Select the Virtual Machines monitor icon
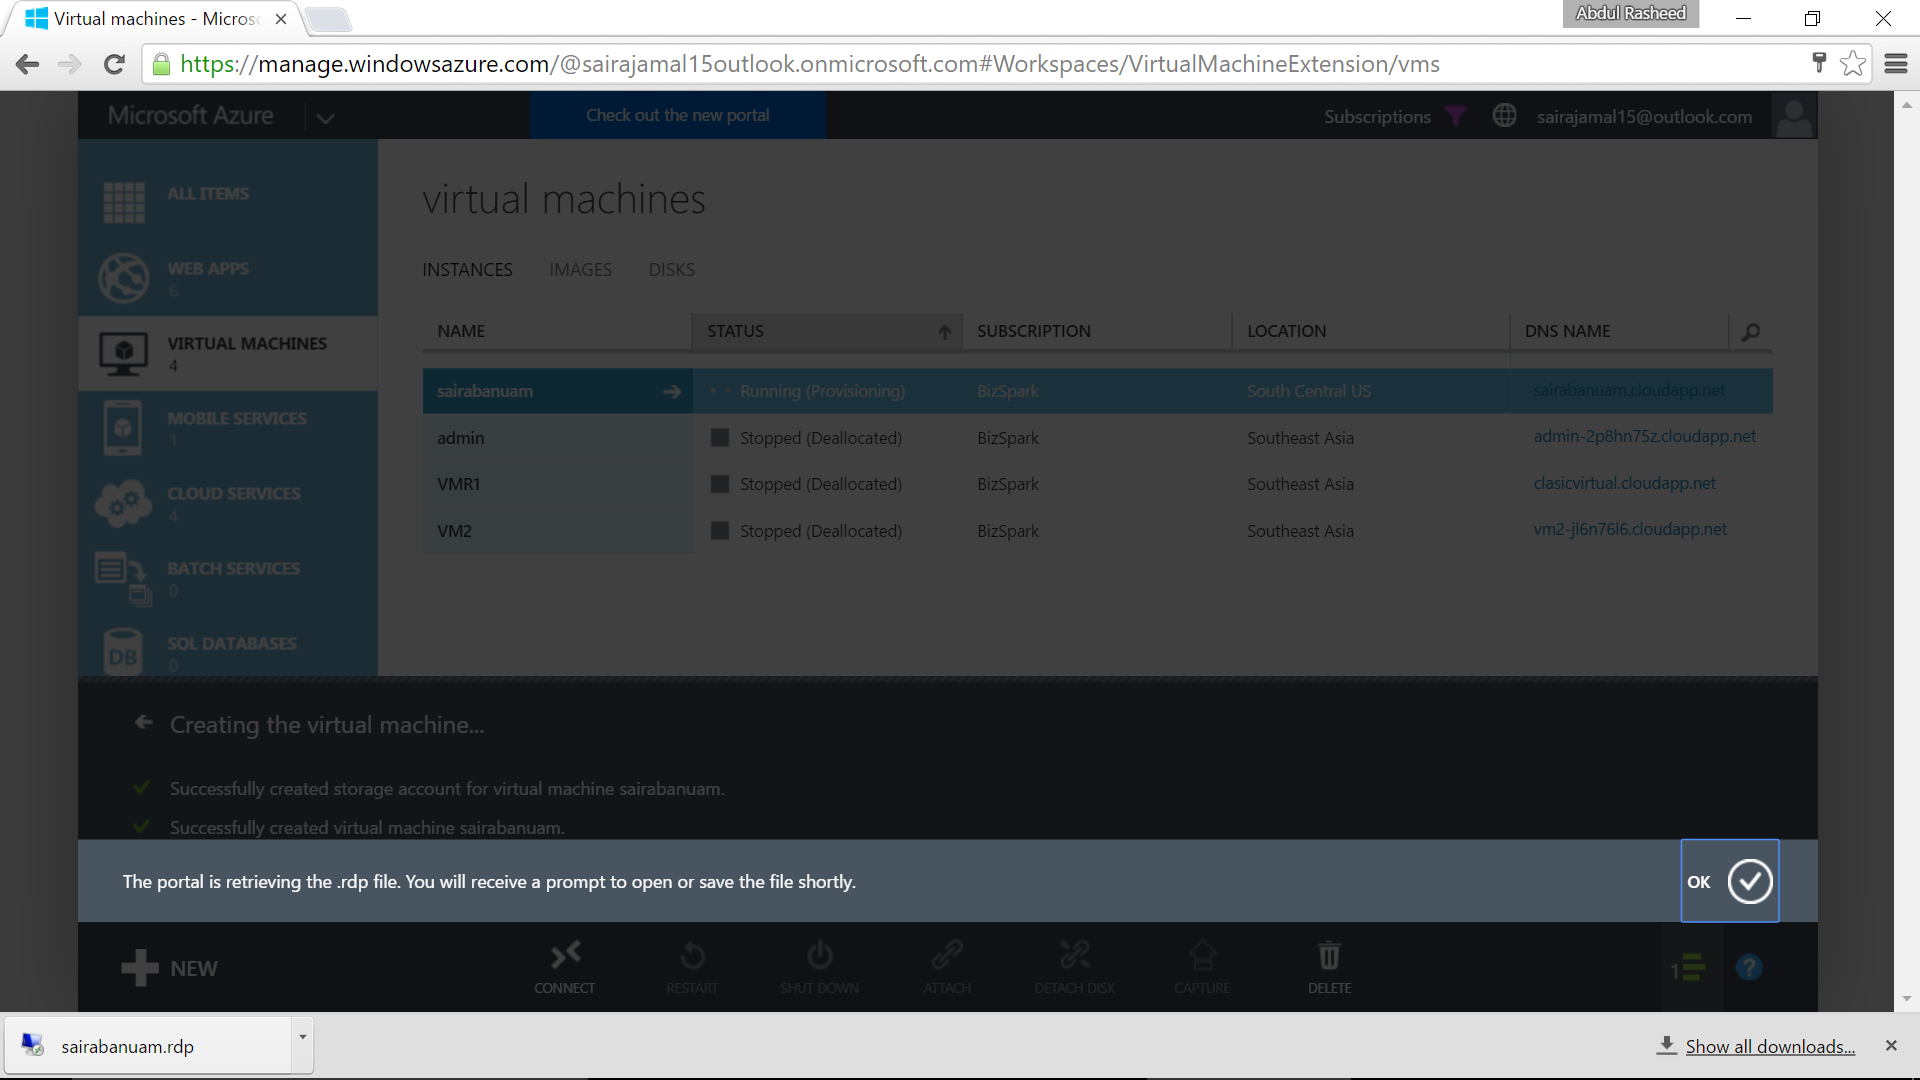1920x1080 pixels. point(124,354)
